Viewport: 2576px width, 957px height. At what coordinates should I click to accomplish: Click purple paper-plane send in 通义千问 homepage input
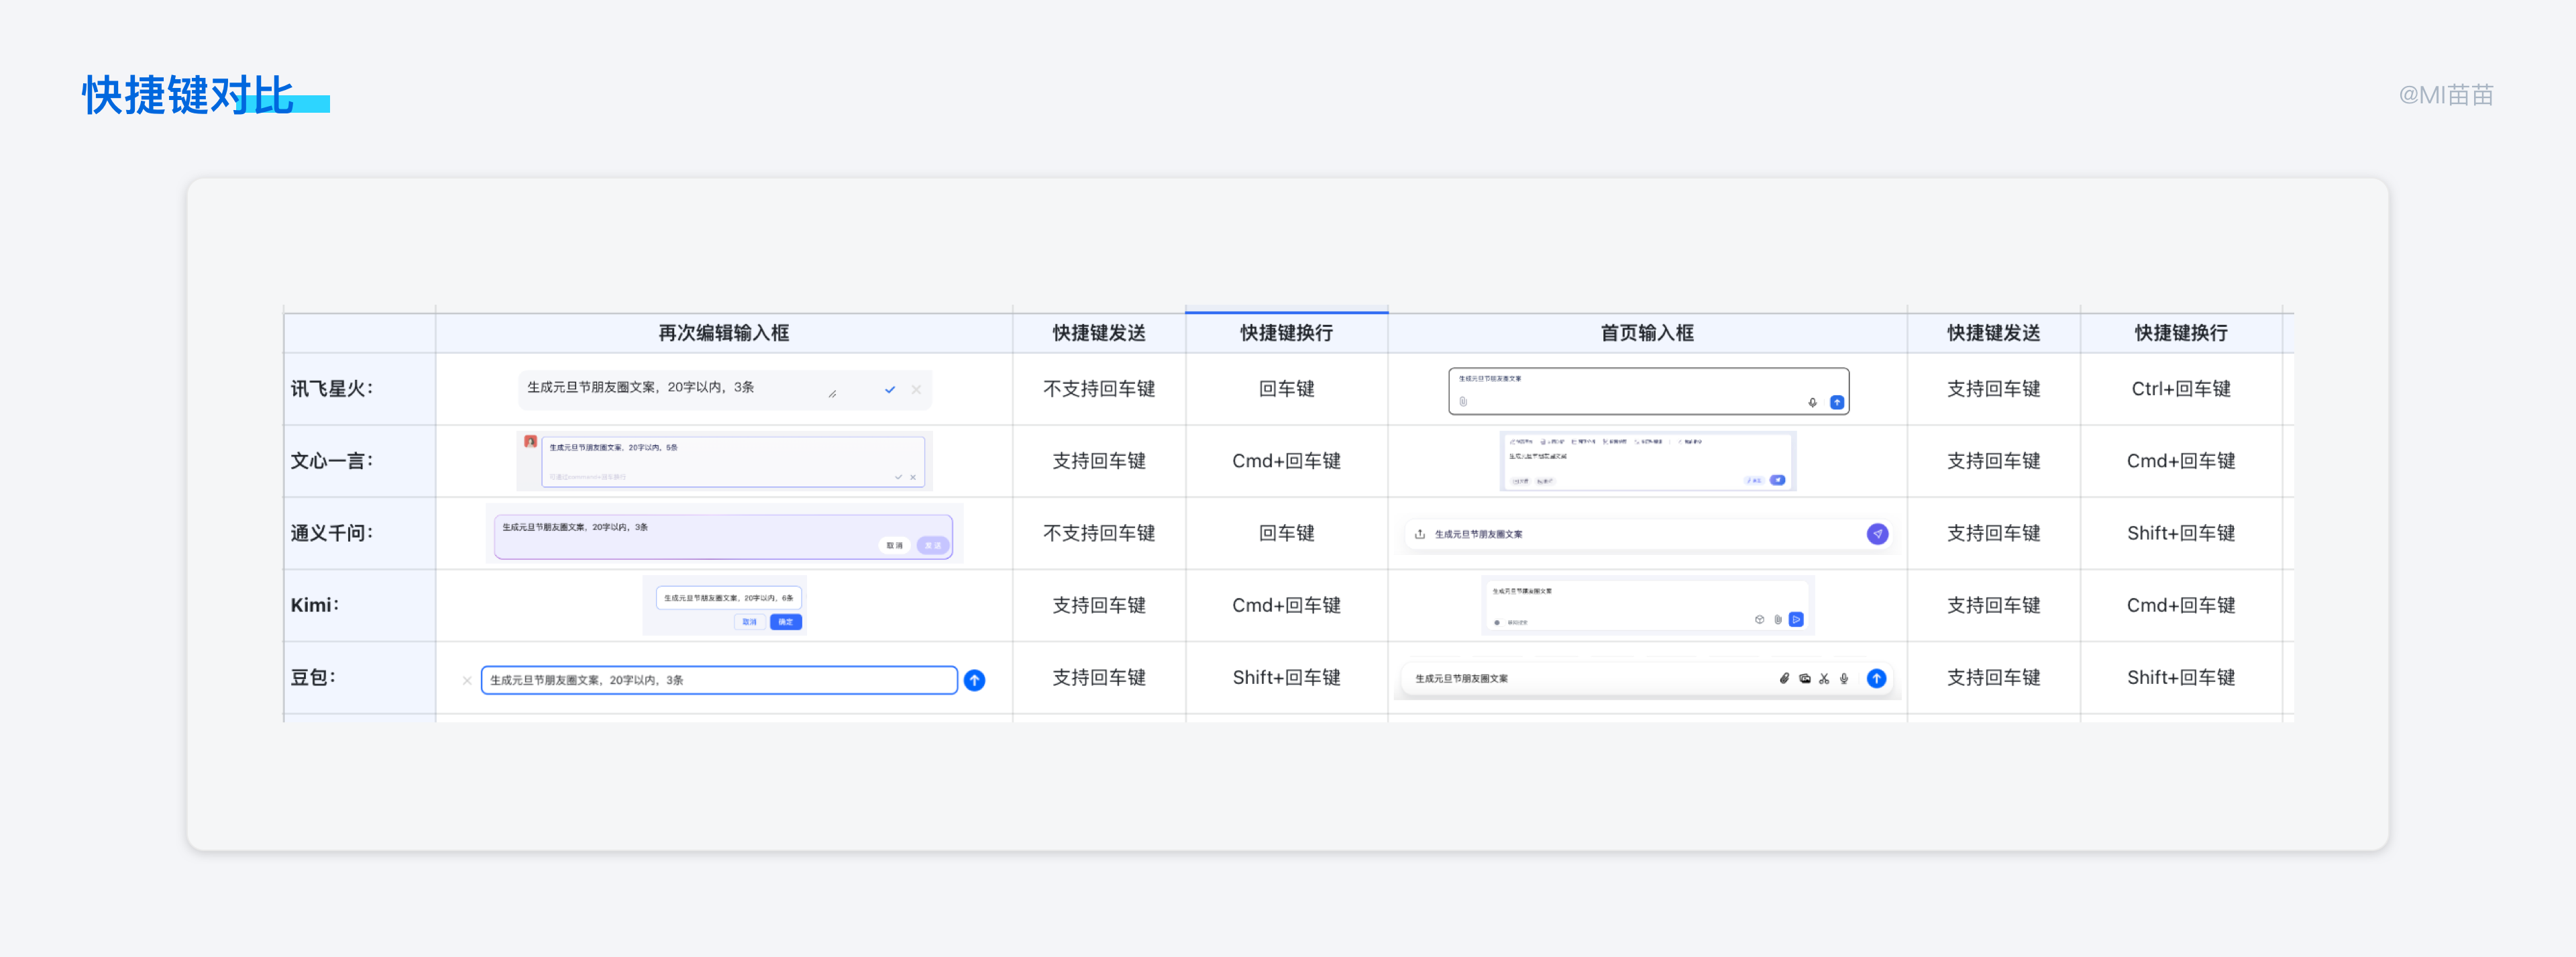[1878, 534]
